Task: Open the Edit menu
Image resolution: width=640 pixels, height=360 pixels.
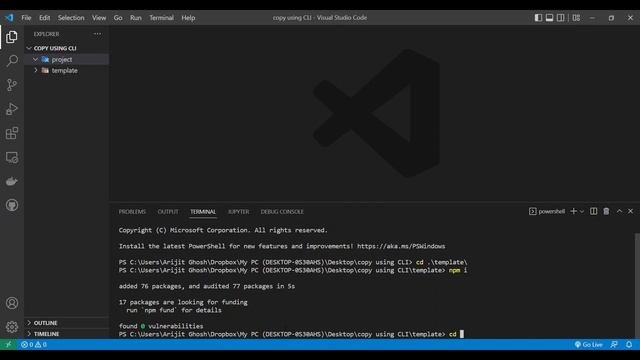Action: point(44,18)
